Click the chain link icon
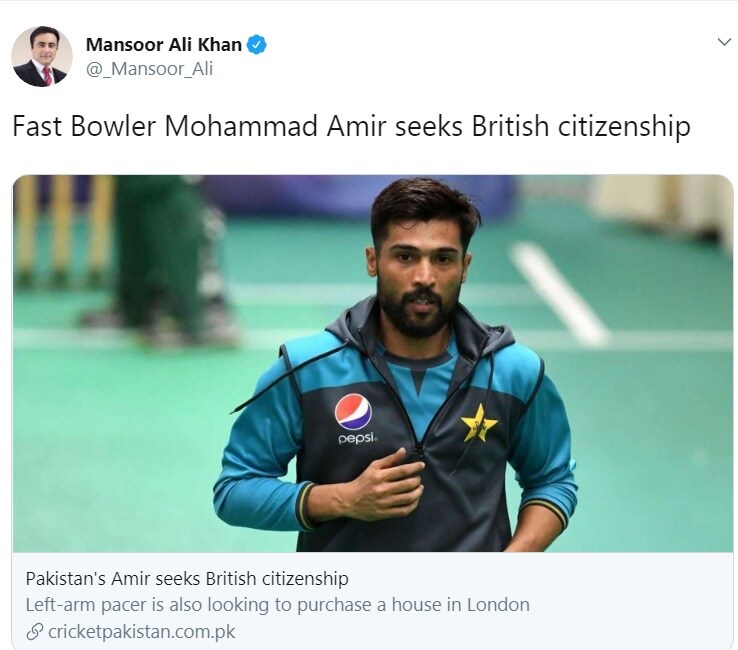Screen dimensions: 738x650 (x=34, y=632)
